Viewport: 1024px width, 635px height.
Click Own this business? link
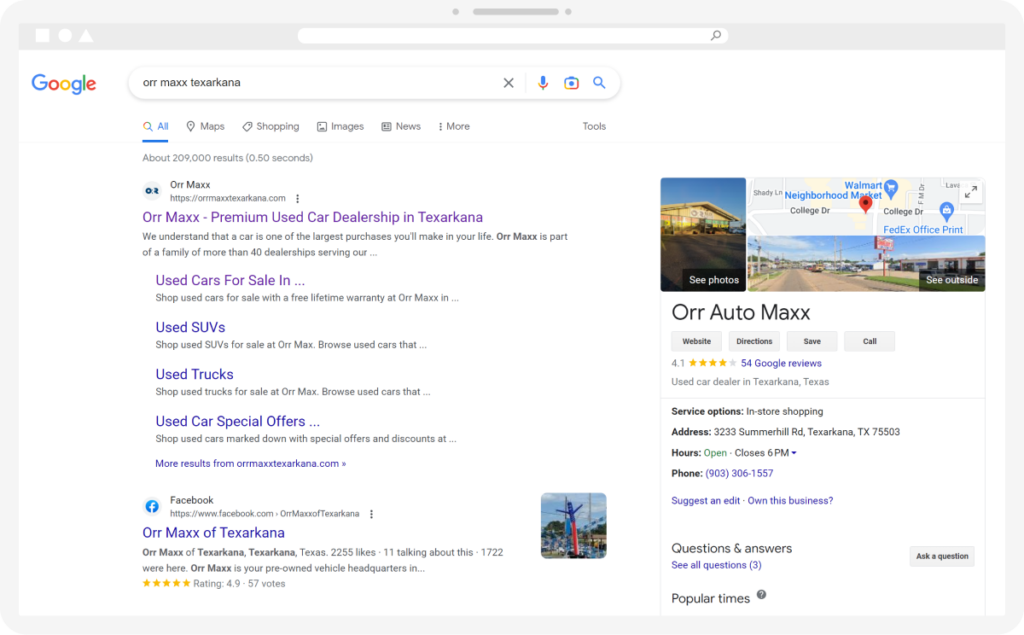click(790, 501)
